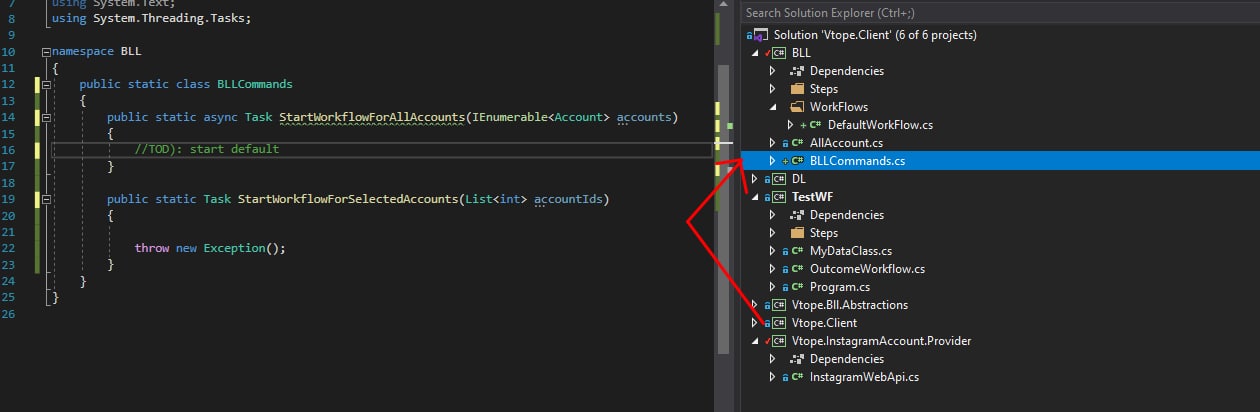Viewport: 1260px width, 412px height.
Task: Click the MyDataClass.cs file icon
Action: 797,251
